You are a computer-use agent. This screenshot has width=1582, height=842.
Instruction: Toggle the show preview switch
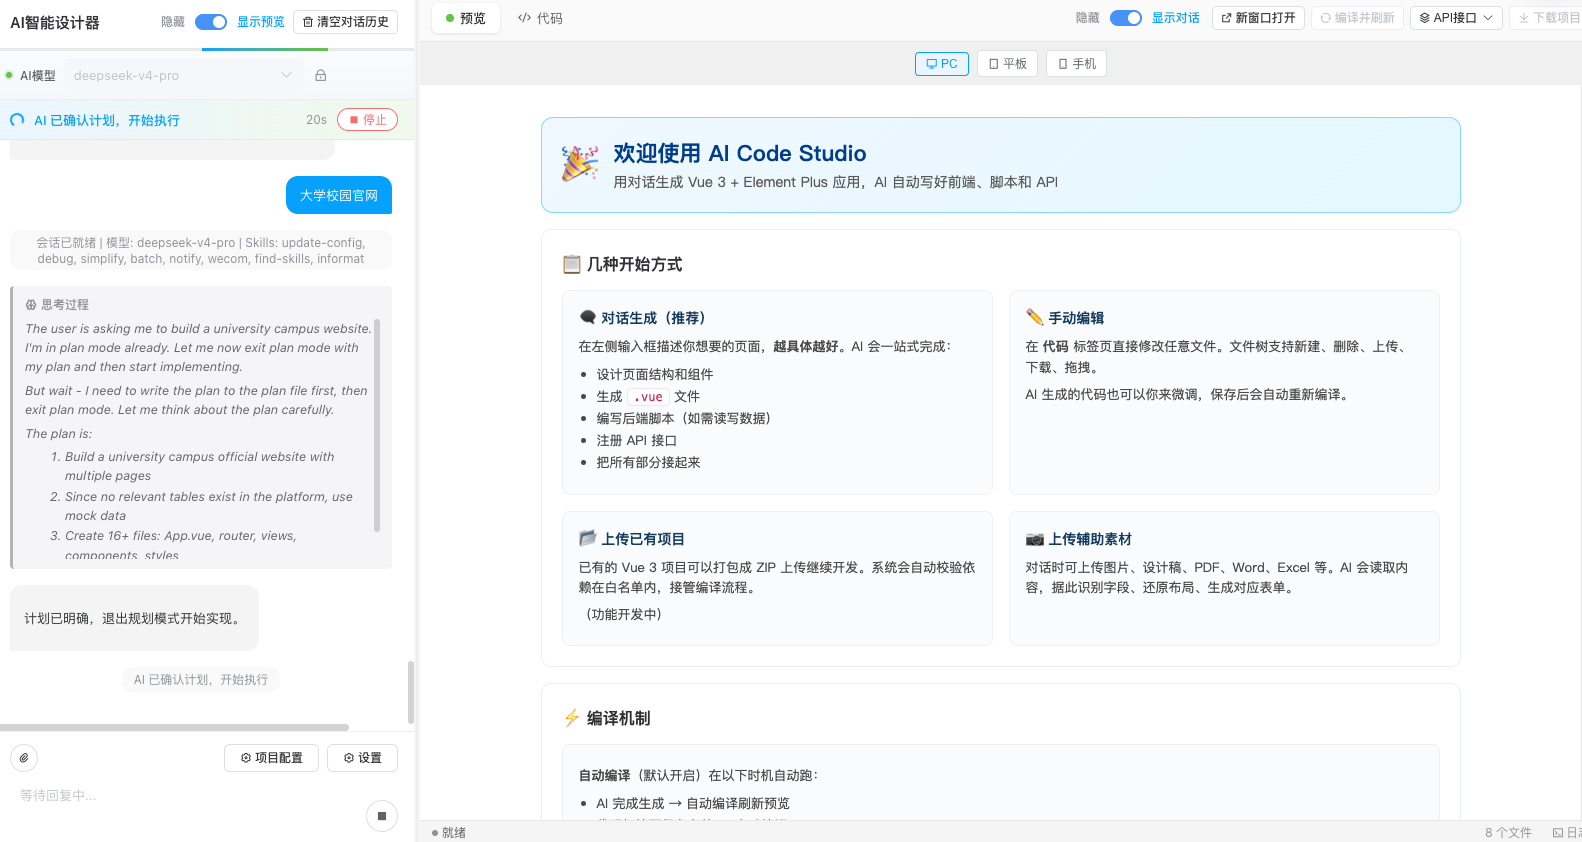tap(211, 22)
